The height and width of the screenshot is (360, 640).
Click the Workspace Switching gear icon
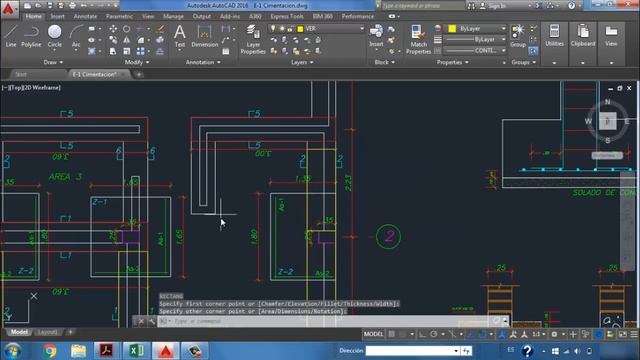(x=554, y=334)
